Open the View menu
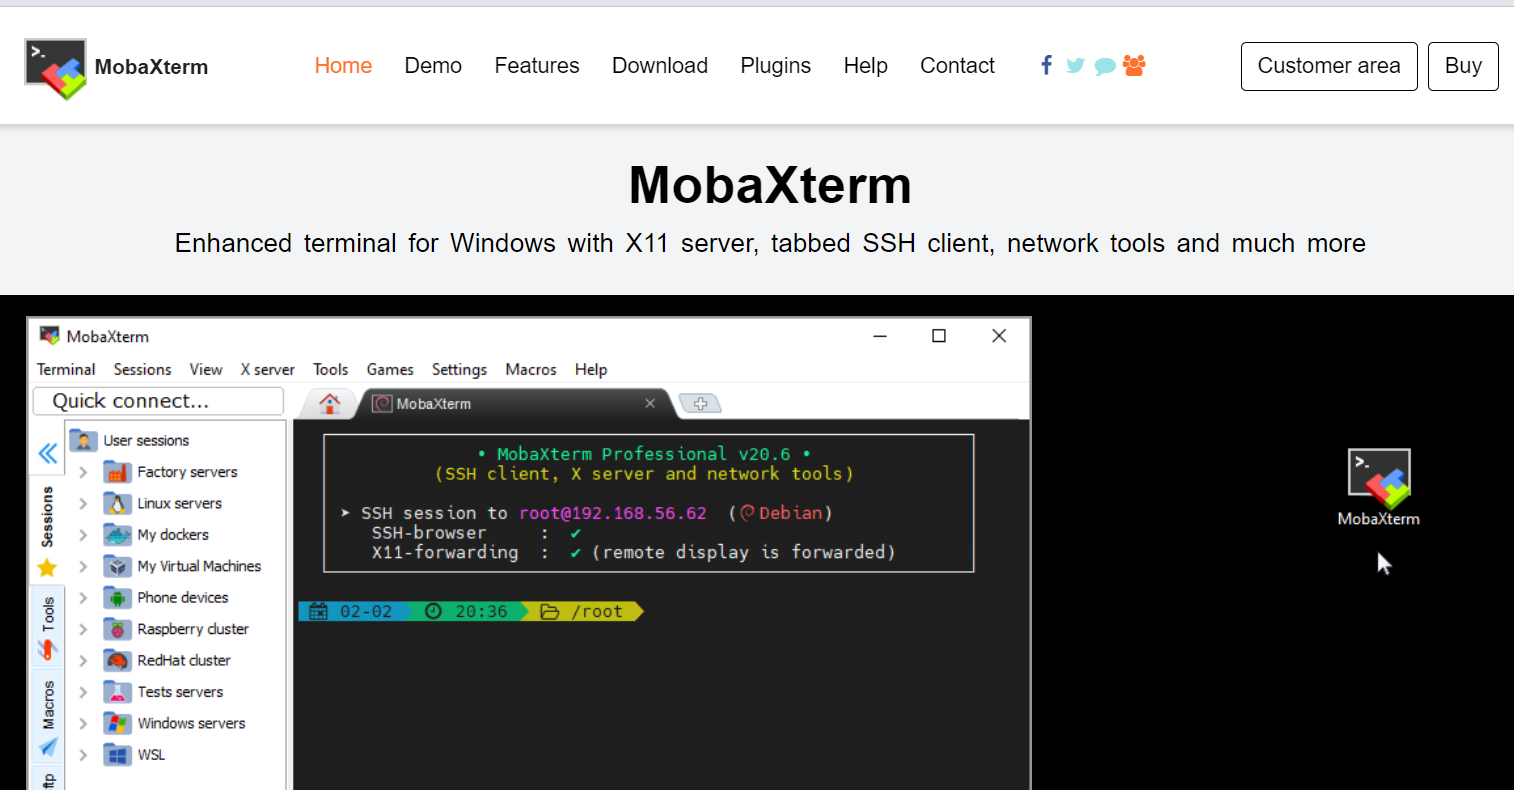Image resolution: width=1514 pixels, height=790 pixels. coord(206,369)
